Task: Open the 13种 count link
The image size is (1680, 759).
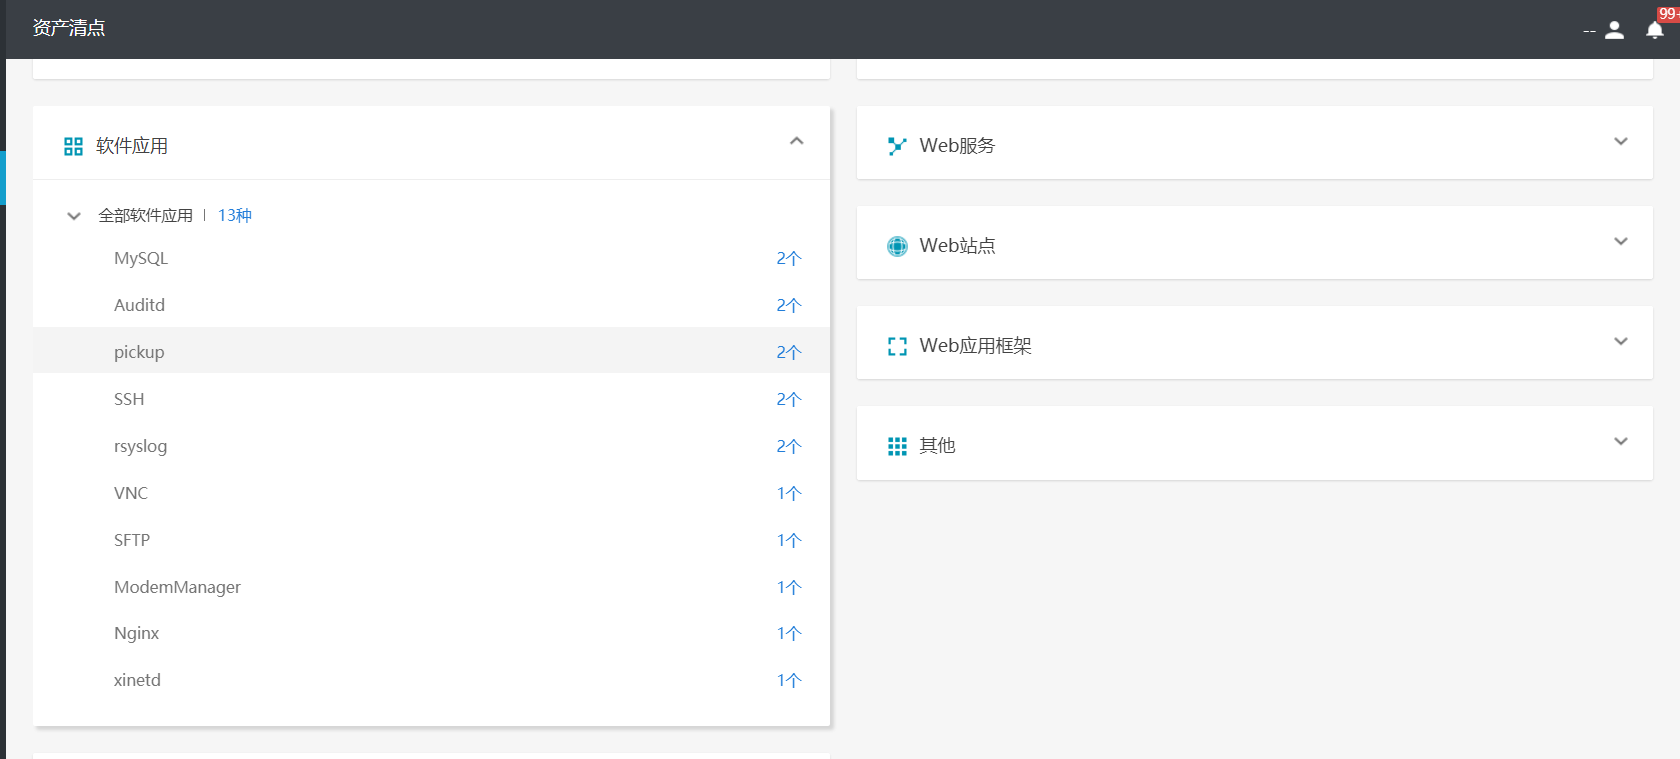Action: (x=235, y=215)
